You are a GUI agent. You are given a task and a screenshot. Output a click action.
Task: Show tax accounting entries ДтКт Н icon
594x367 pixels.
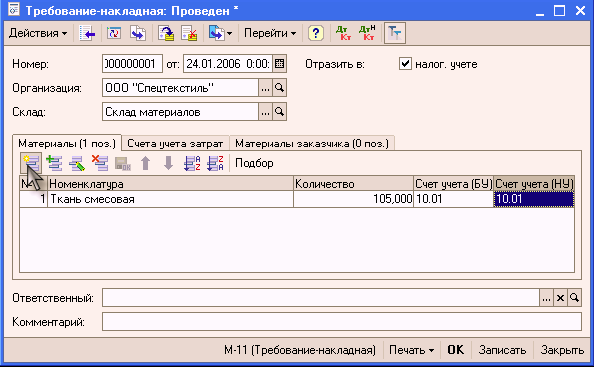(x=367, y=33)
